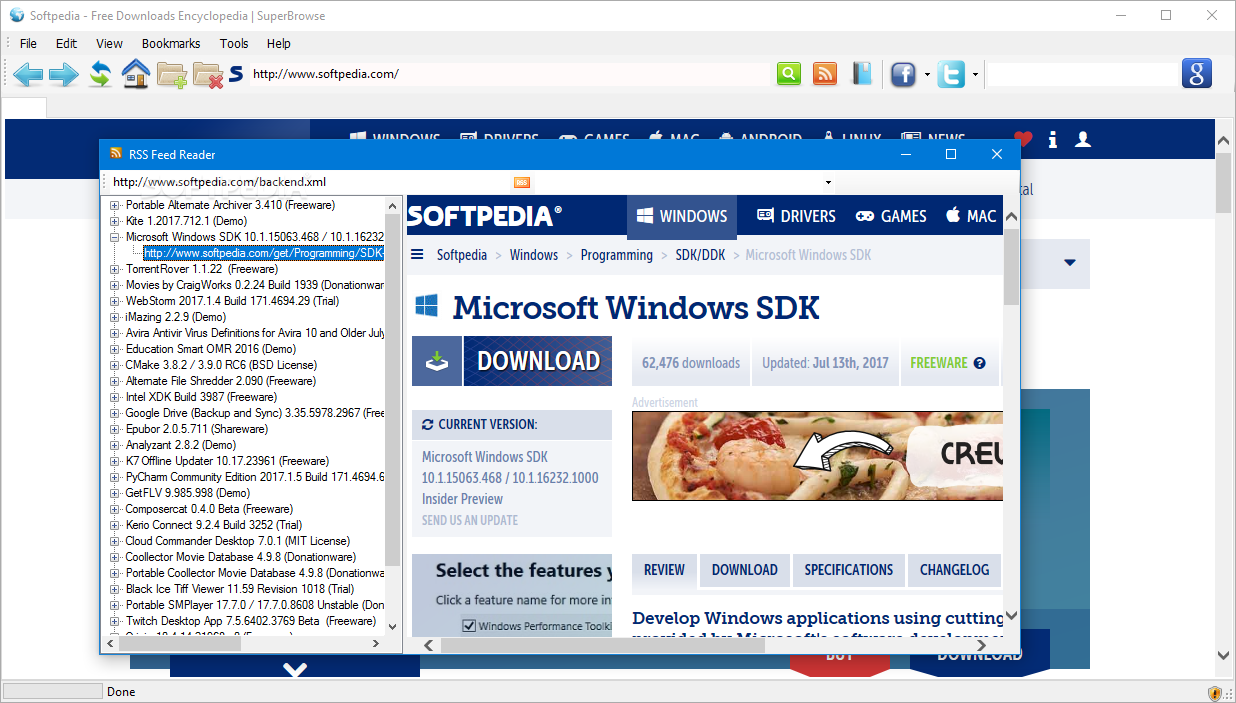Open the home page icon

(136, 74)
